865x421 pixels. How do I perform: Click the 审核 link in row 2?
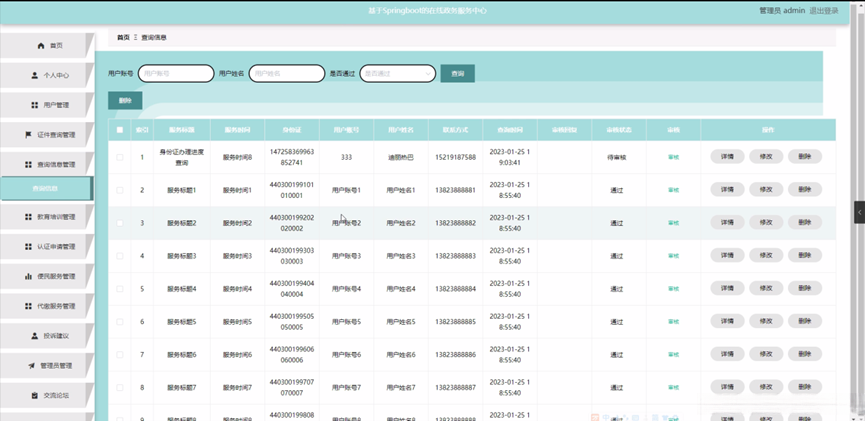[x=673, y=190]
